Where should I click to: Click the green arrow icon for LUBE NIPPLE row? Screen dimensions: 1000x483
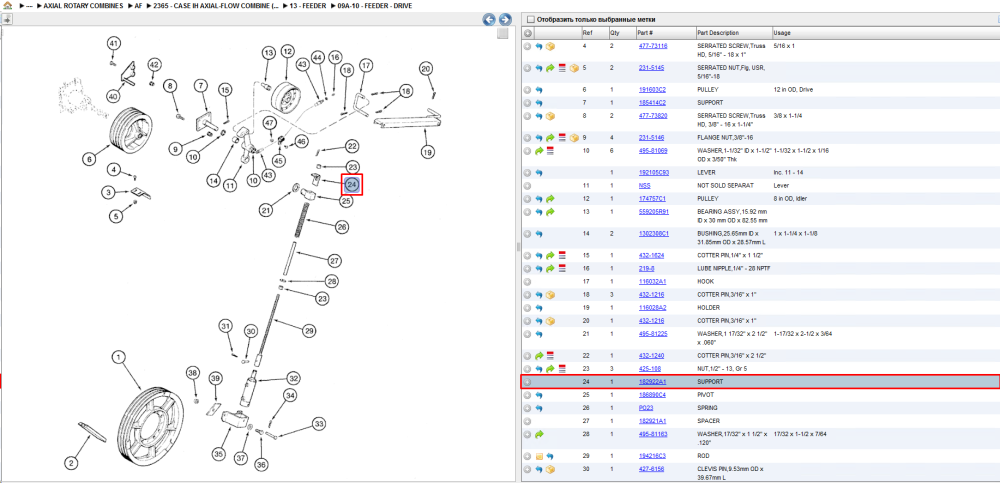click(x=550, y=269)
